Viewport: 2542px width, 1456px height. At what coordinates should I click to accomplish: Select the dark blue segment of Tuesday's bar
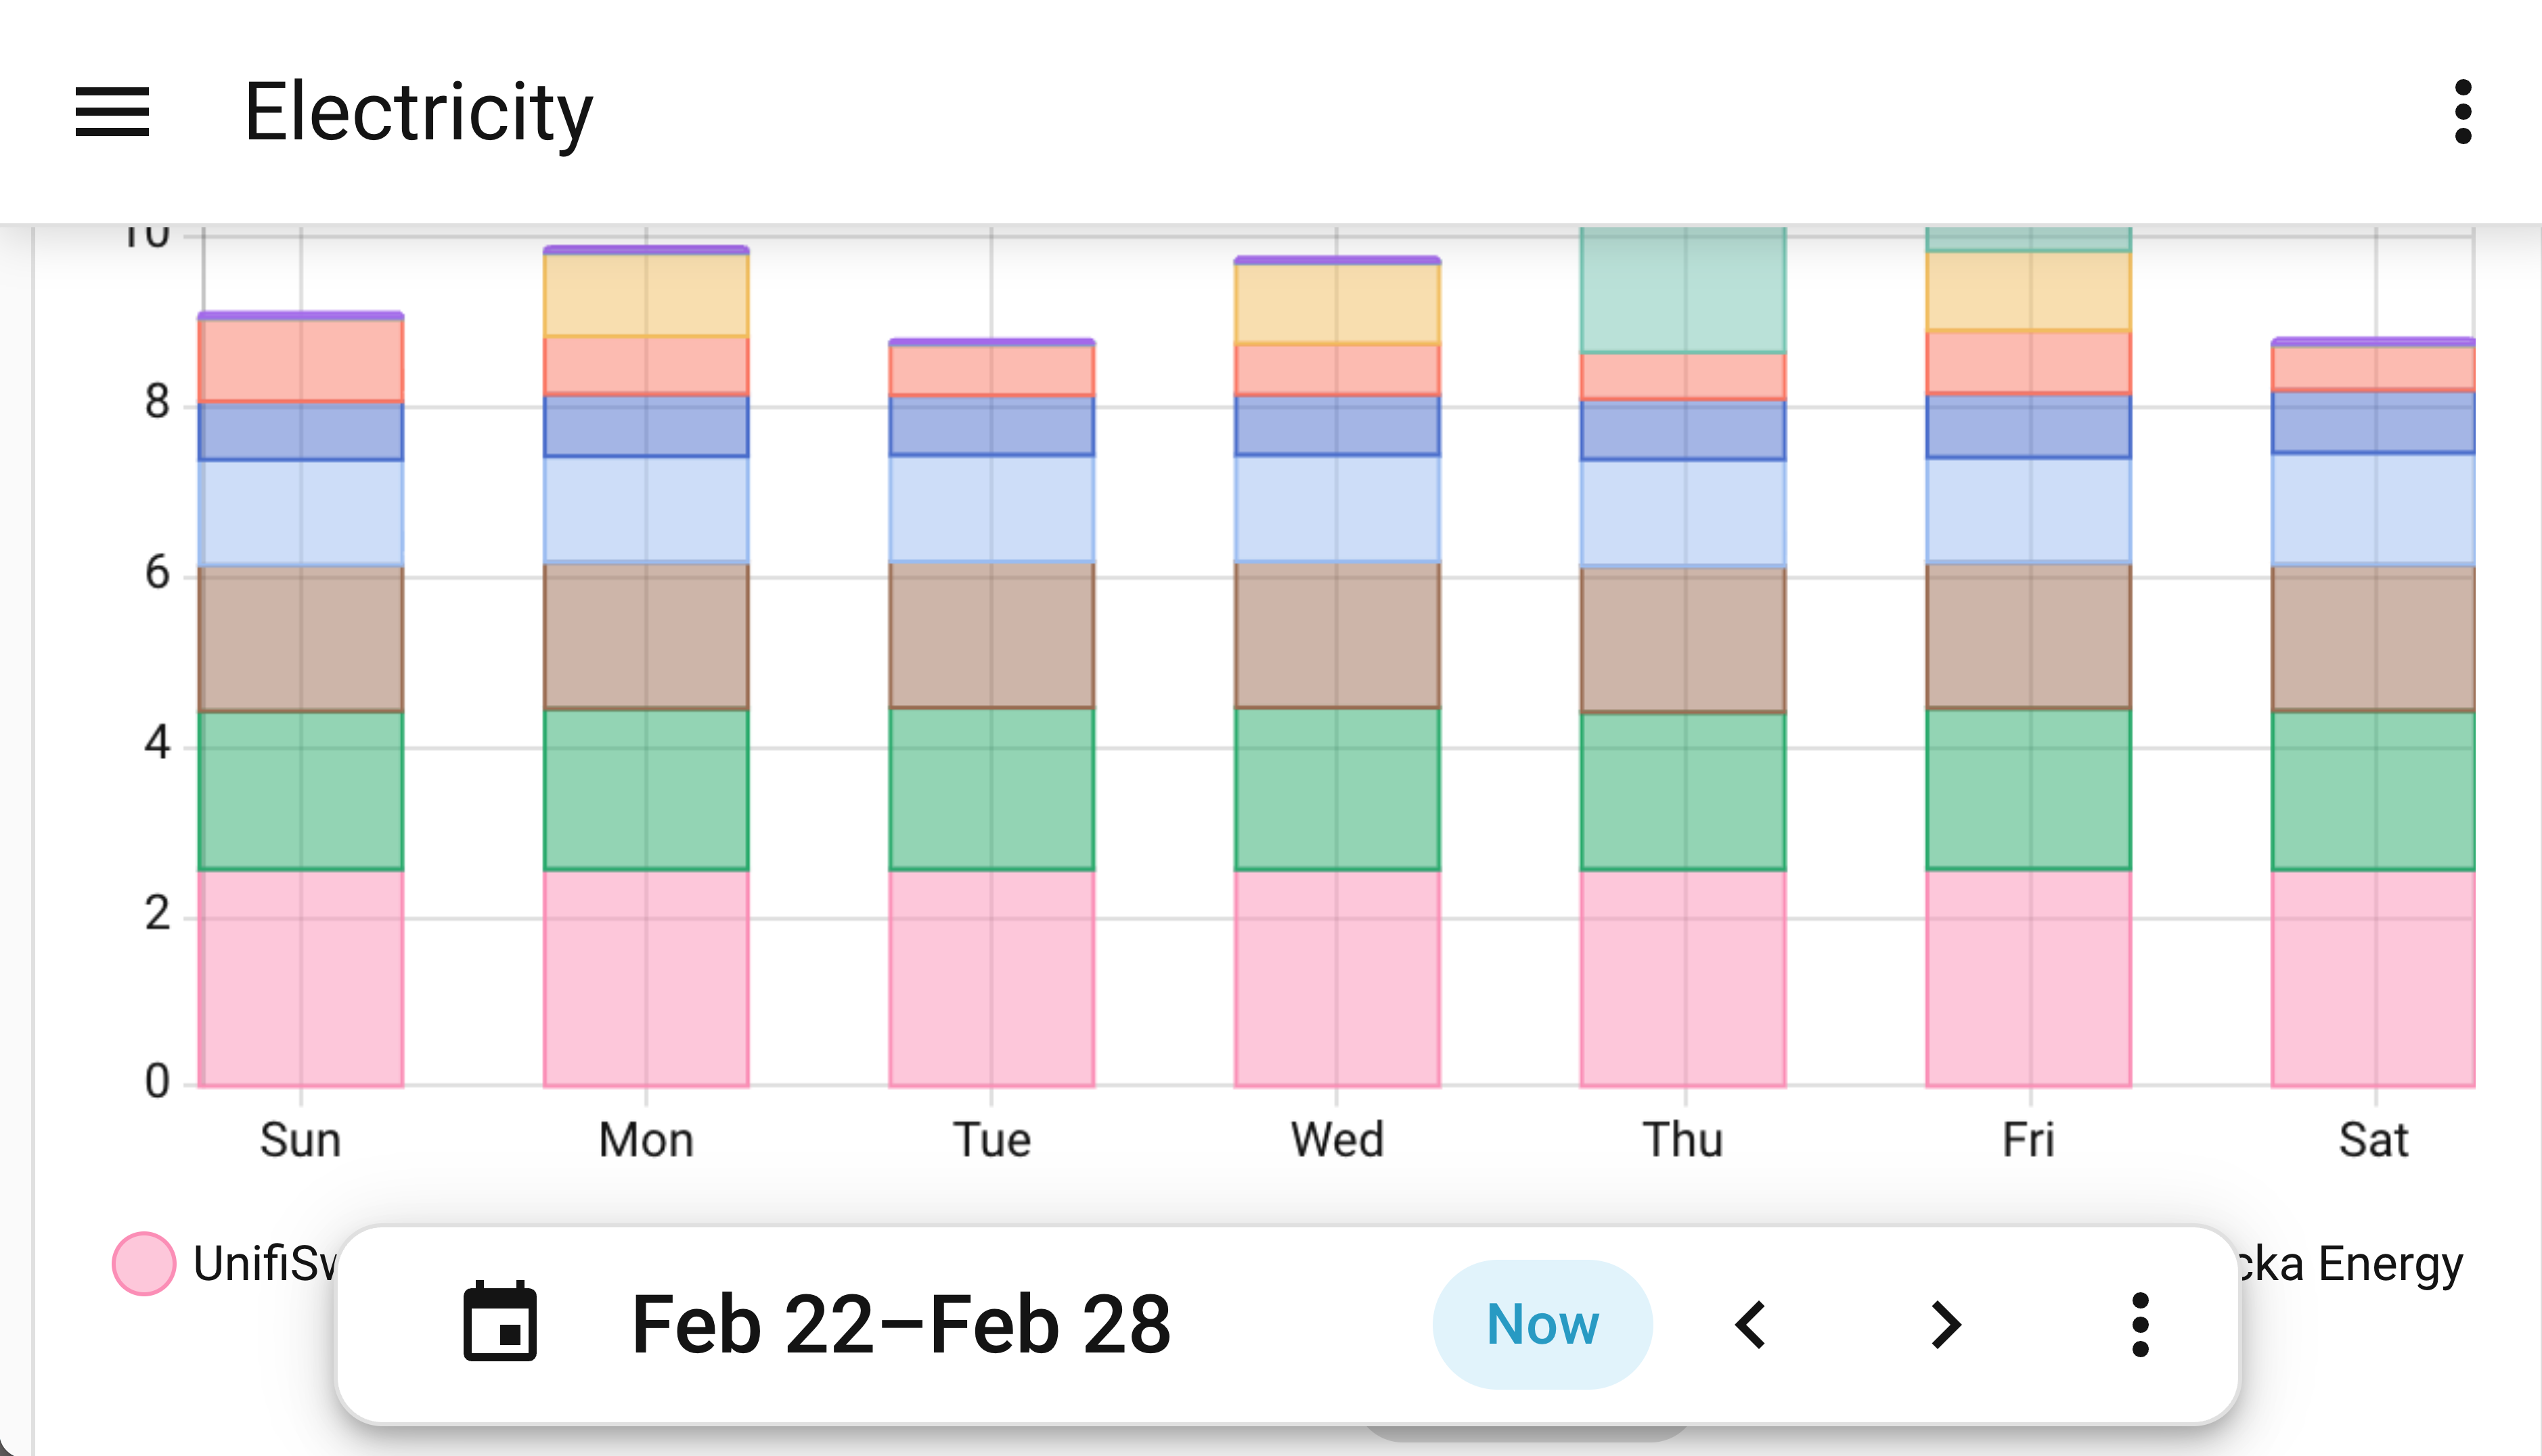[x=991, y=426]
